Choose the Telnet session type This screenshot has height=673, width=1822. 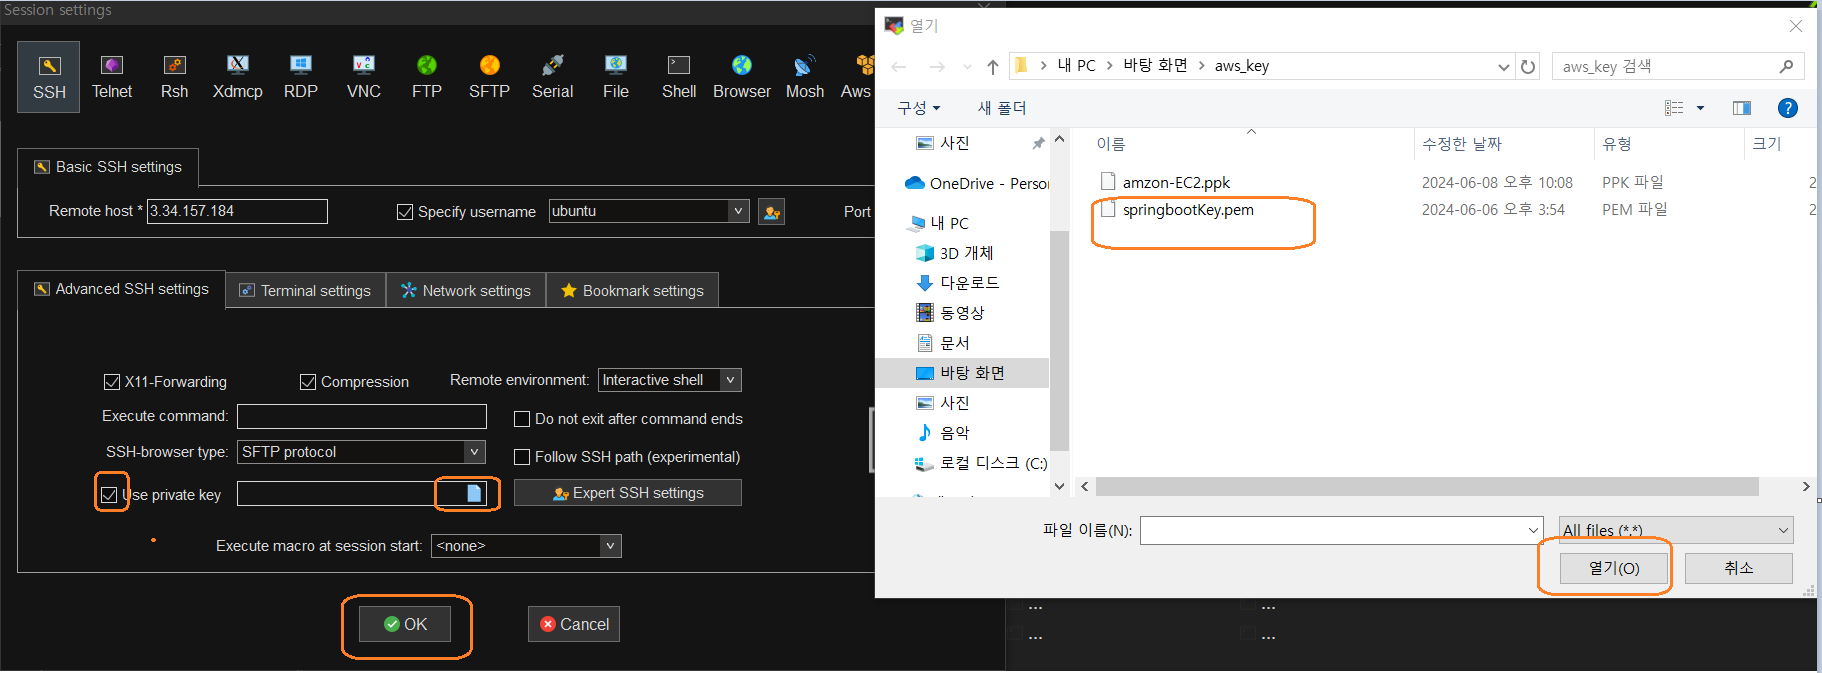[112, 77]
